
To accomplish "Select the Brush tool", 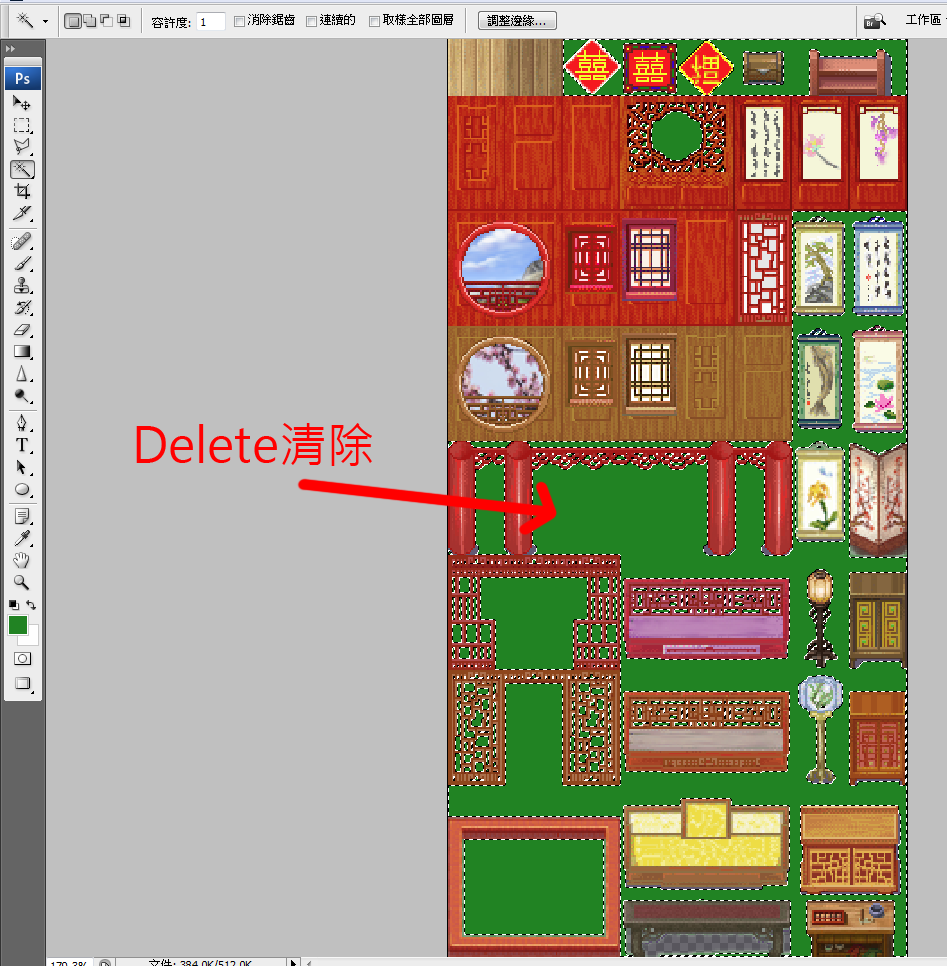I will pyautogui.click(x=22, y=263).
